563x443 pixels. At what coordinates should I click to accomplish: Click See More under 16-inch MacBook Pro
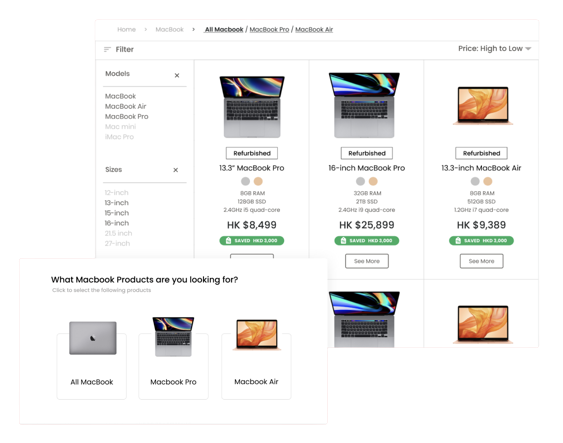pyautogui.click(x=367, y=261)
